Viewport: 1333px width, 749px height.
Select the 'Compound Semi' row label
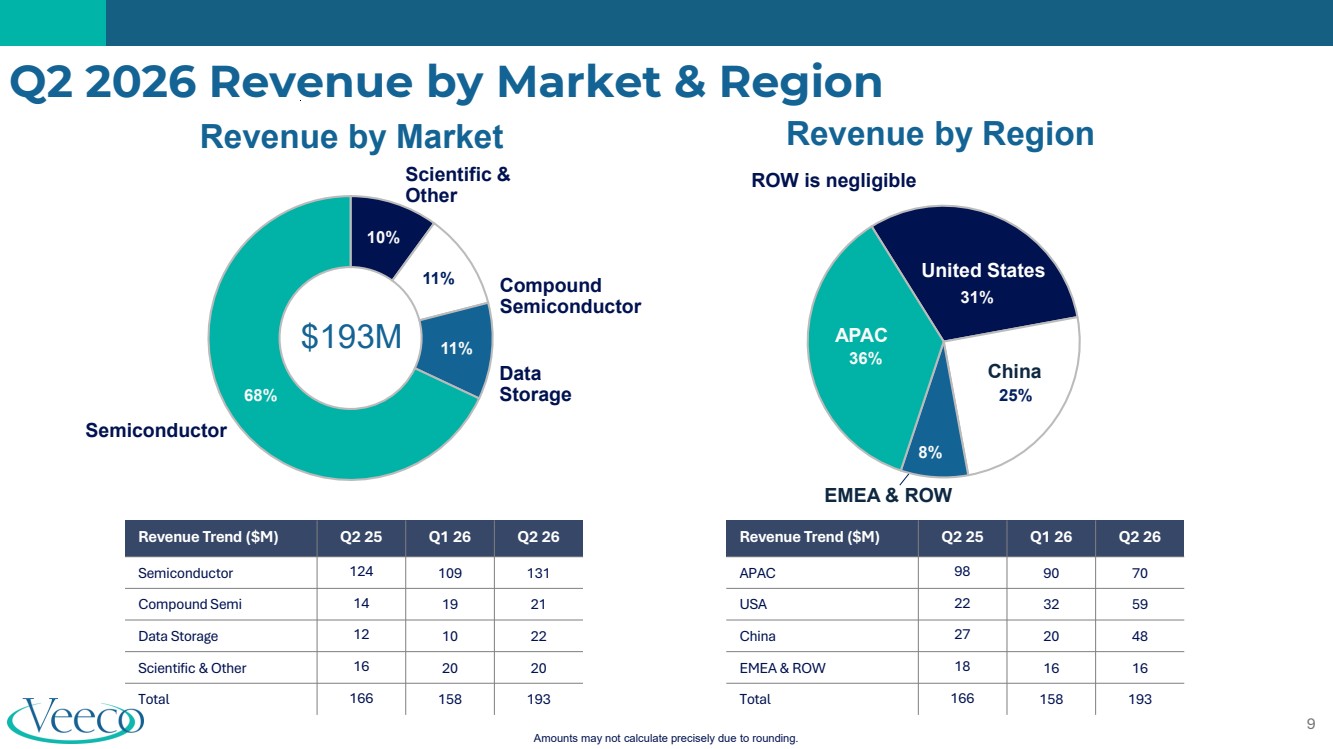point(190,605)
